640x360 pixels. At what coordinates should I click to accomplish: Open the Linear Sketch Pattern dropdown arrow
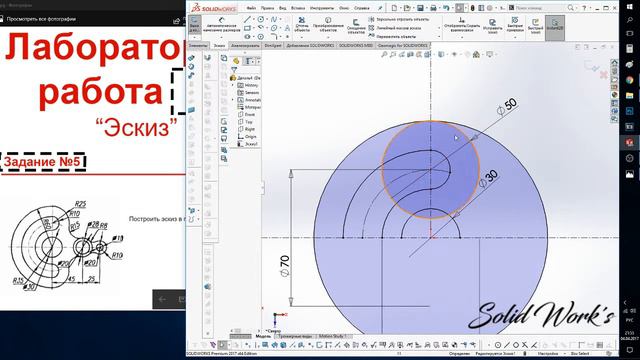click(x=439, y=28)
